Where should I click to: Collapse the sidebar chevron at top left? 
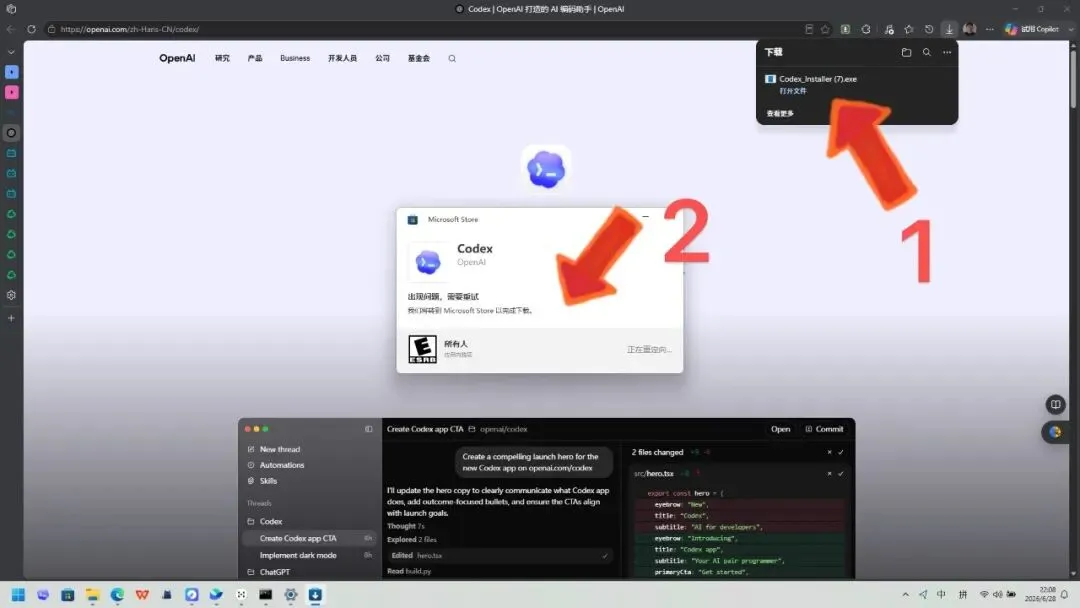click(x=11, y=52)
